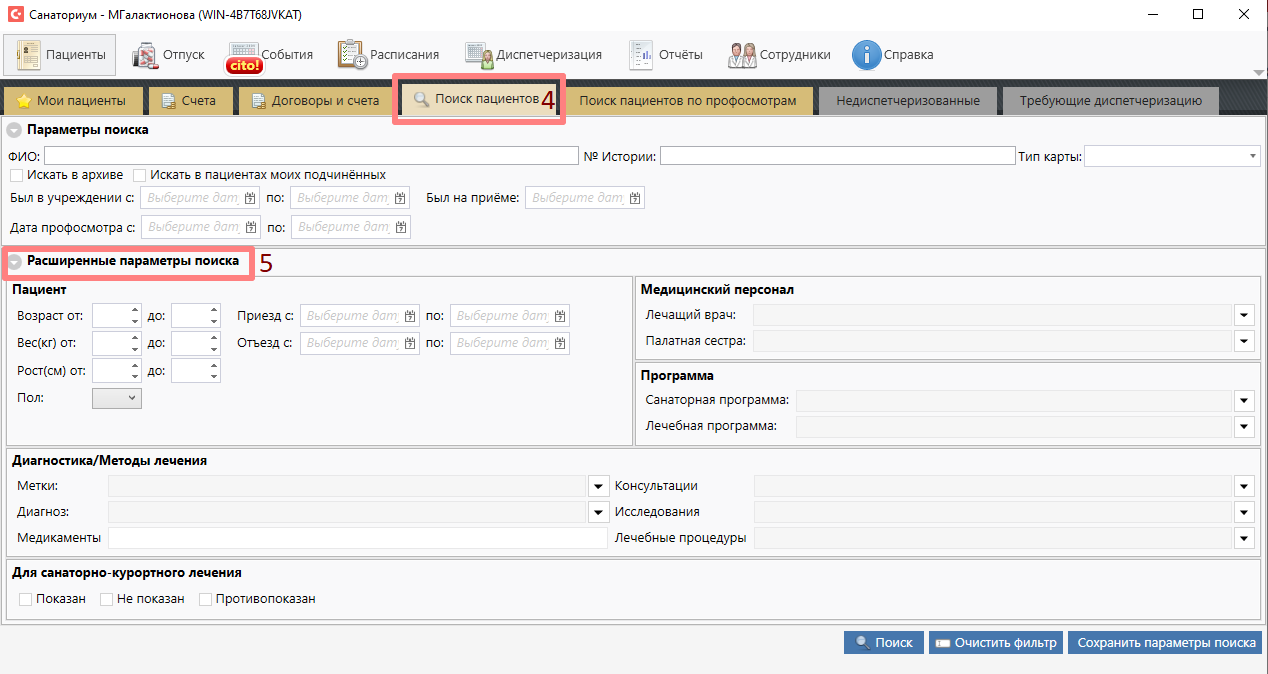The width and height of the screenshot is (1268, 674).
Task: Open the Пациенты toolbar section
Action: tap(60, 55)
